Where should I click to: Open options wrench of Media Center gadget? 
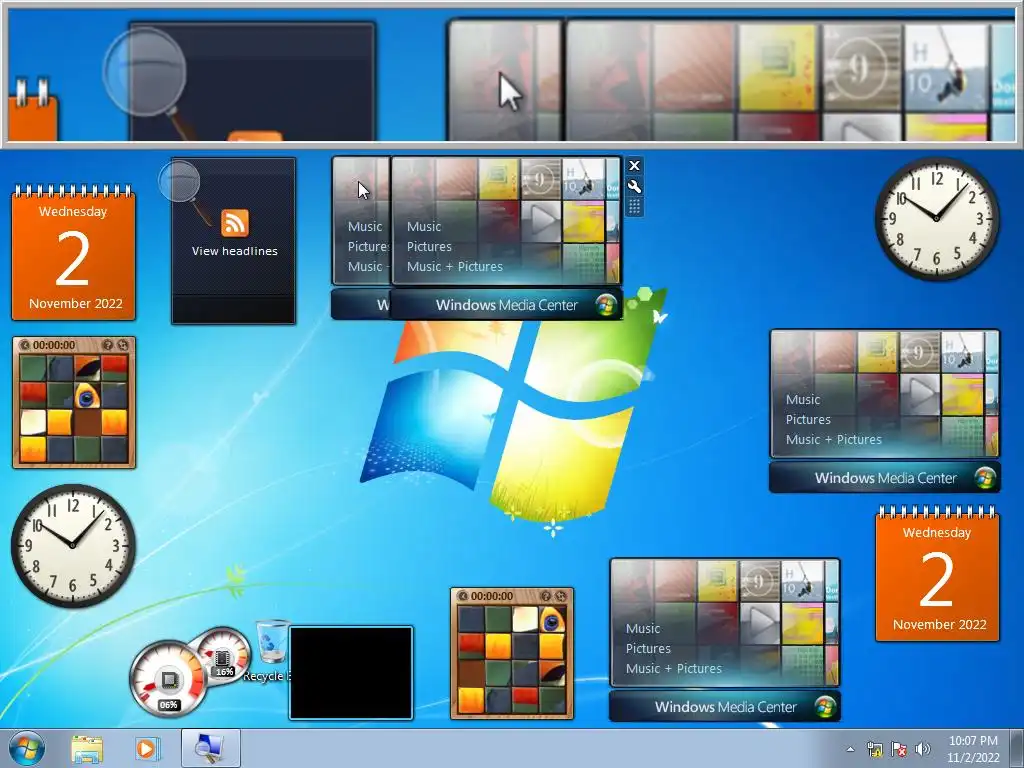634,187
